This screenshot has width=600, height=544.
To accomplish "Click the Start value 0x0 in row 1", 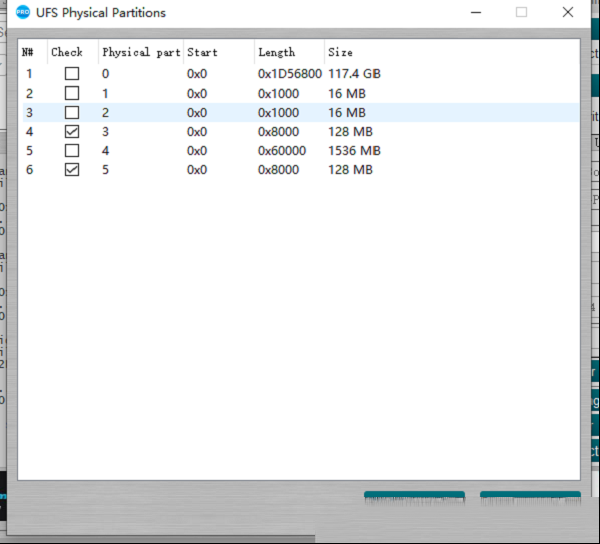I will coord(197,73).
